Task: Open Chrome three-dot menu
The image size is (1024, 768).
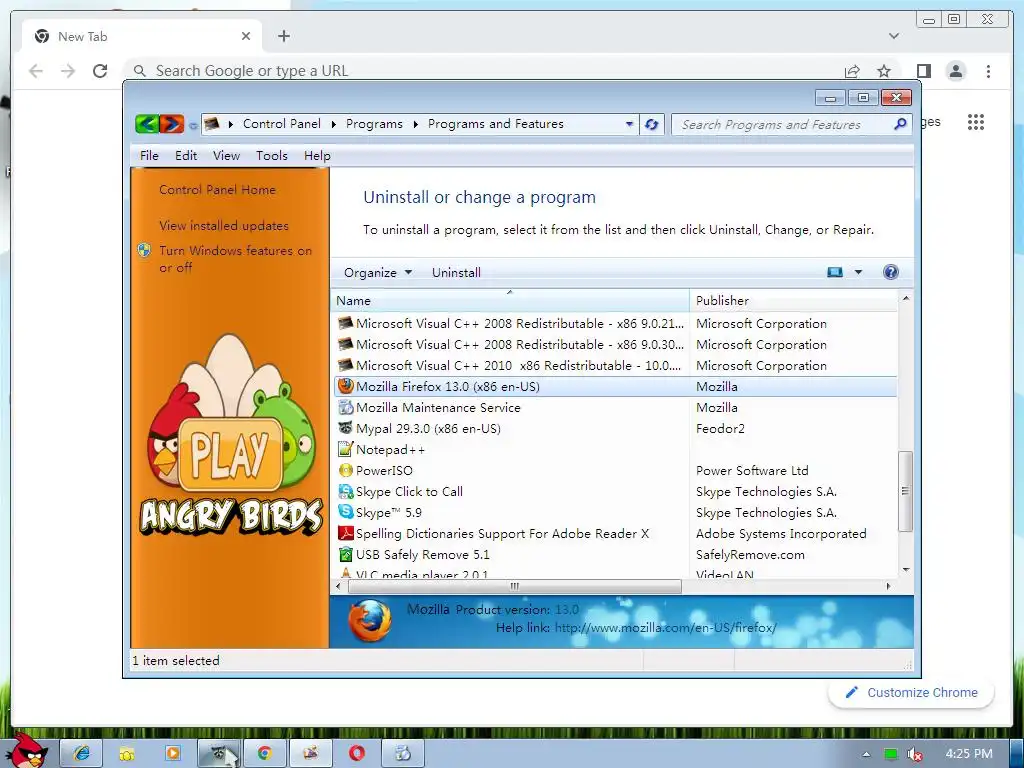Action: point(988,71)
